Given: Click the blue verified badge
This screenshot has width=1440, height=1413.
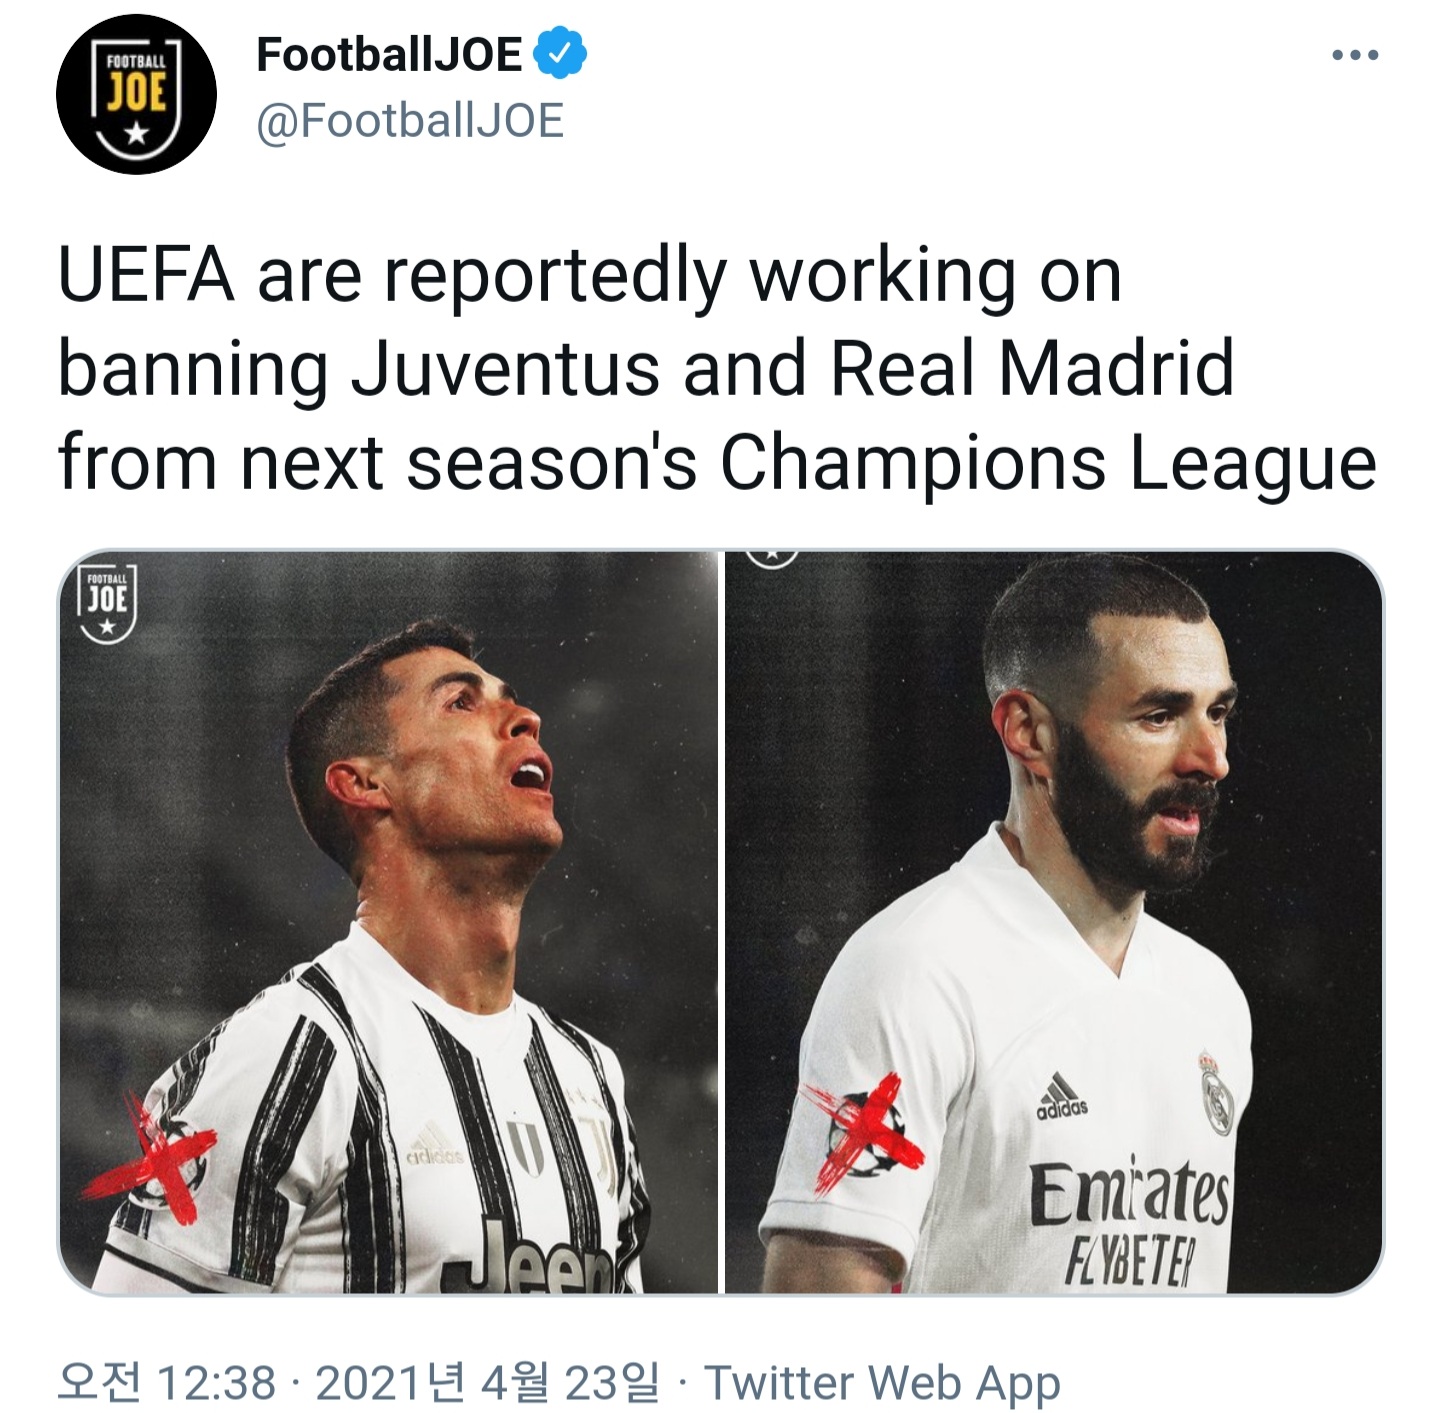Looking at the screenshot, I should click(561, 54).
